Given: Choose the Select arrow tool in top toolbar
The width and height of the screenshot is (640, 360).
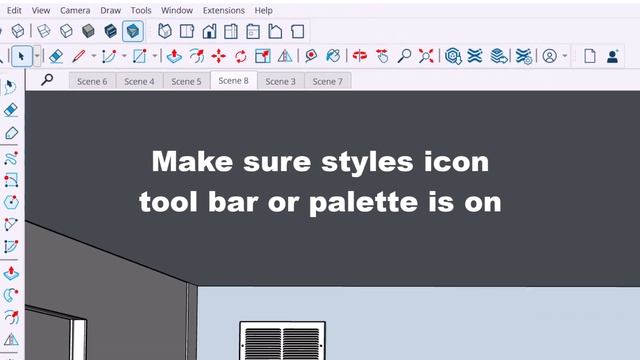Looking at the screenshot, I should [22, 56].
